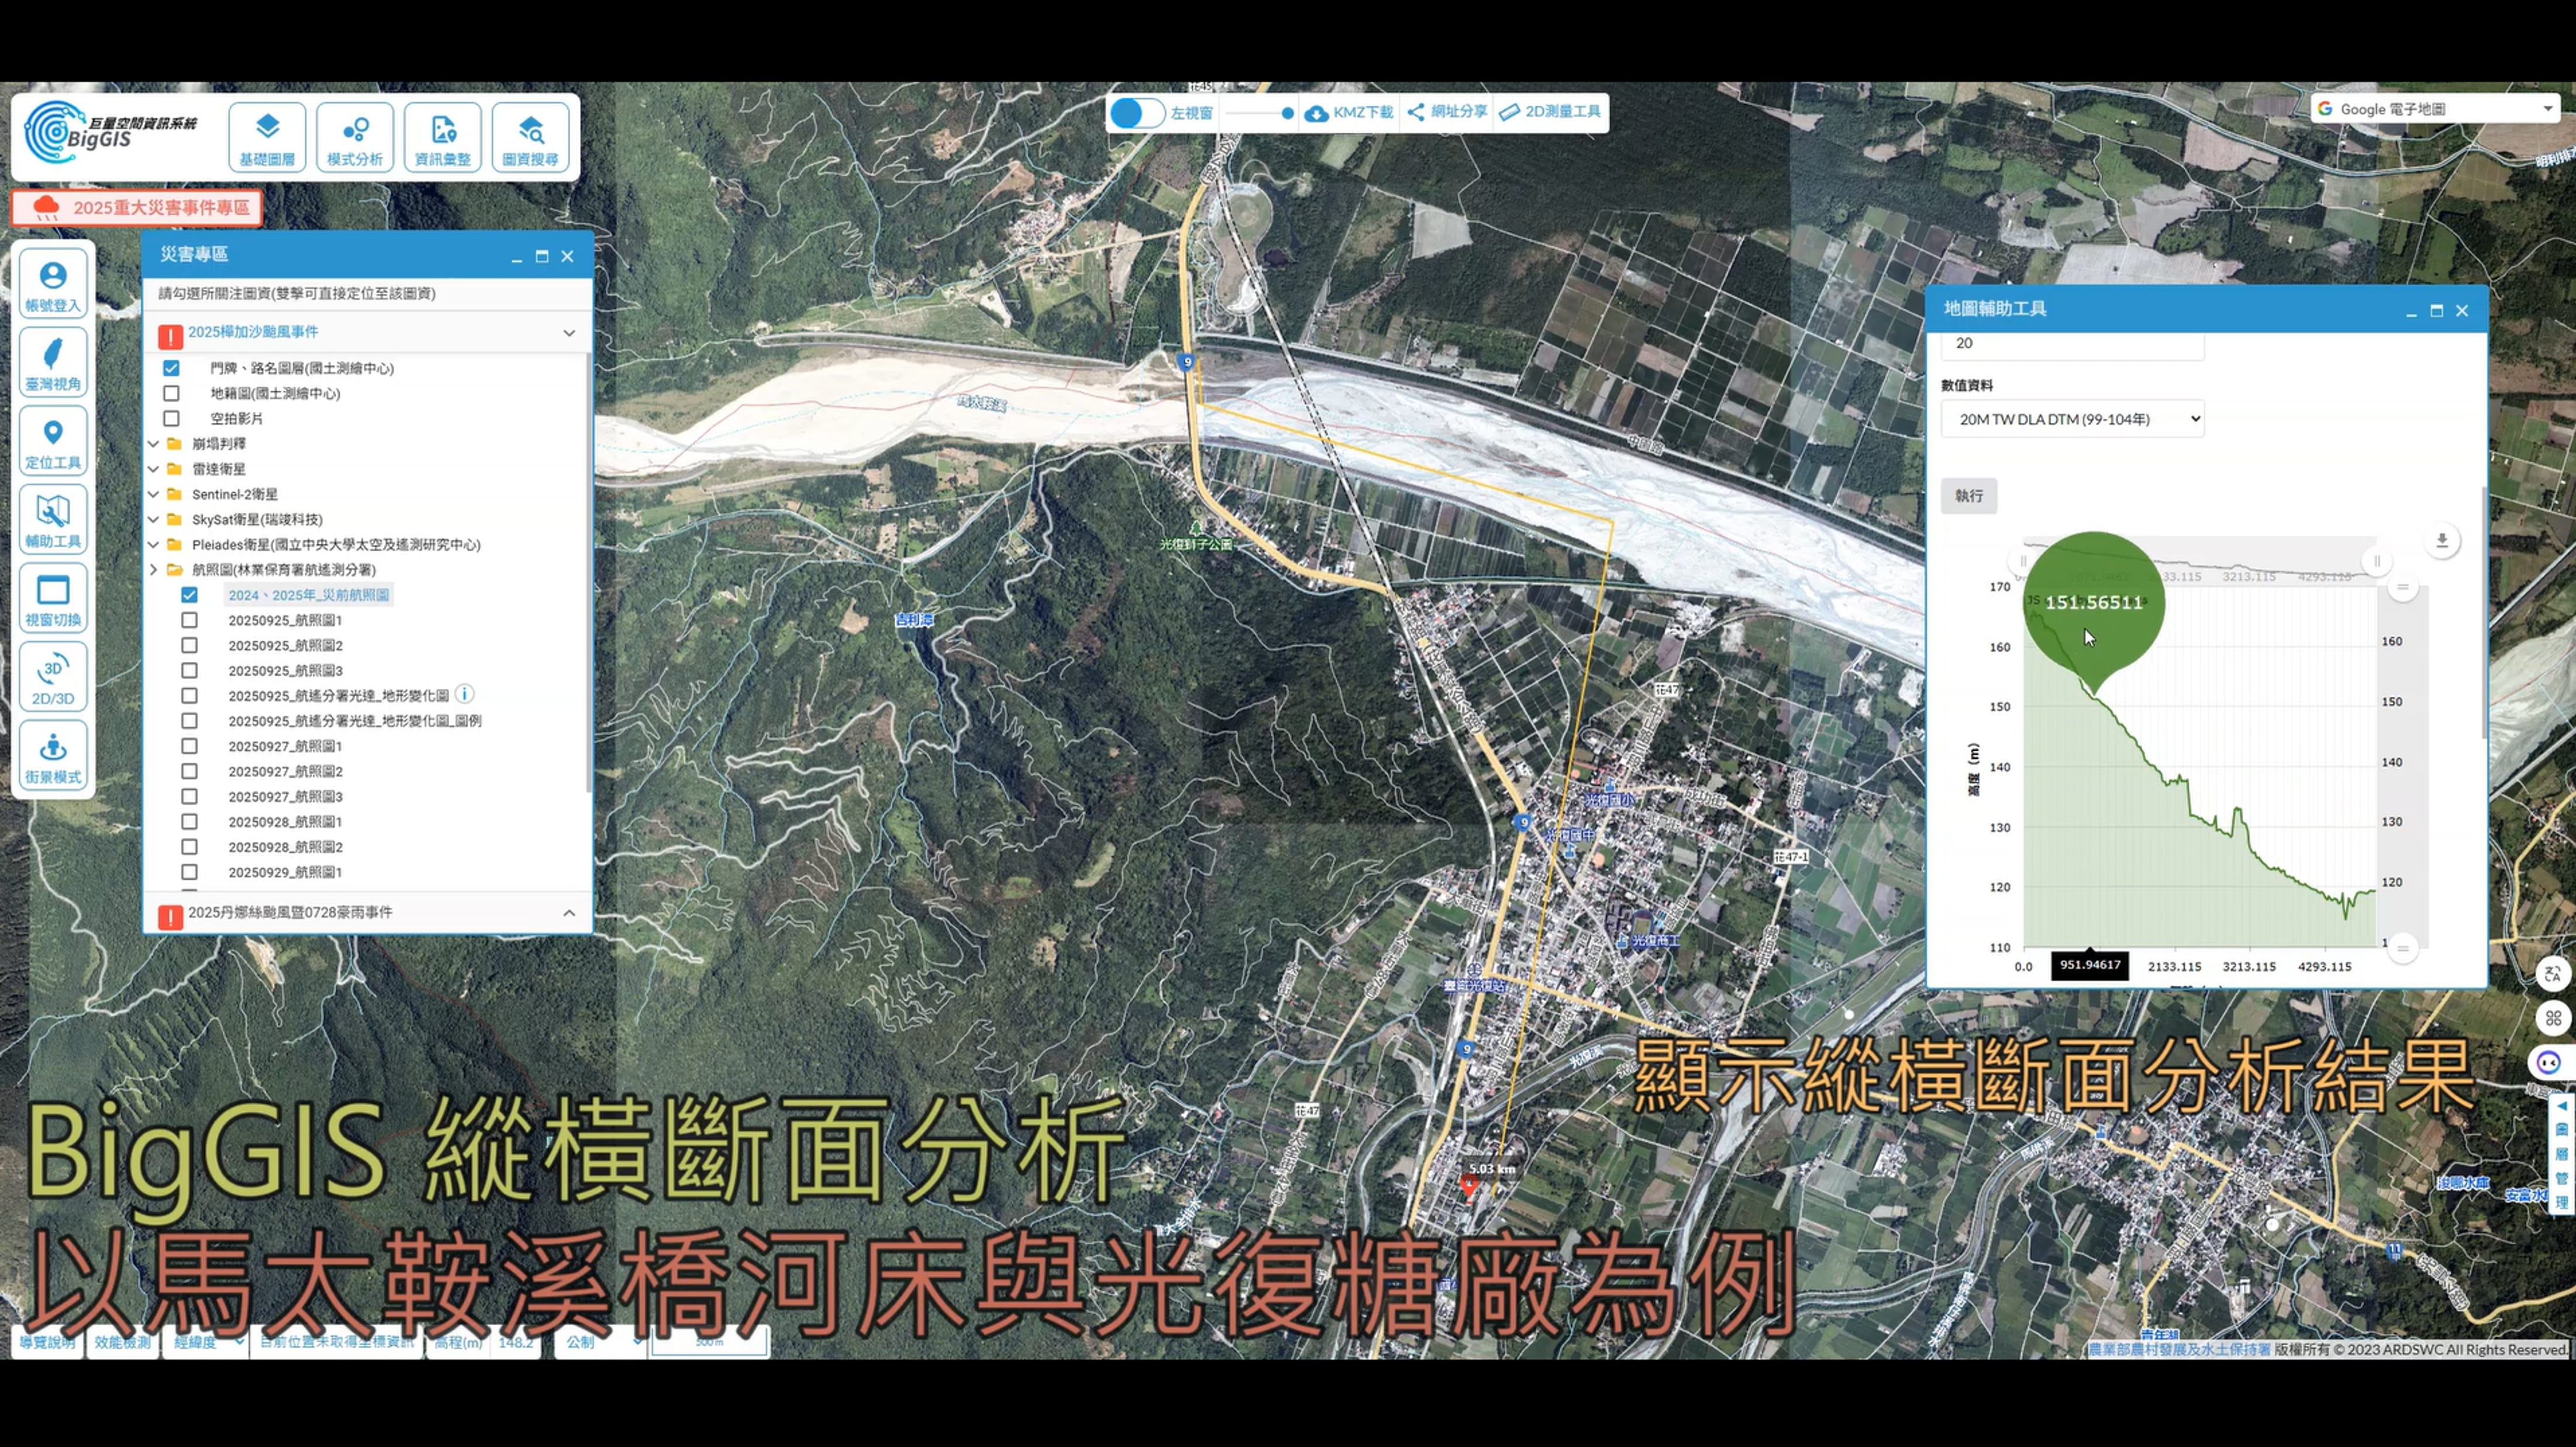Enable 街景模式 street view mode
The height and width of the screenshot is (1447, 2576).
(x=53, y=756)
